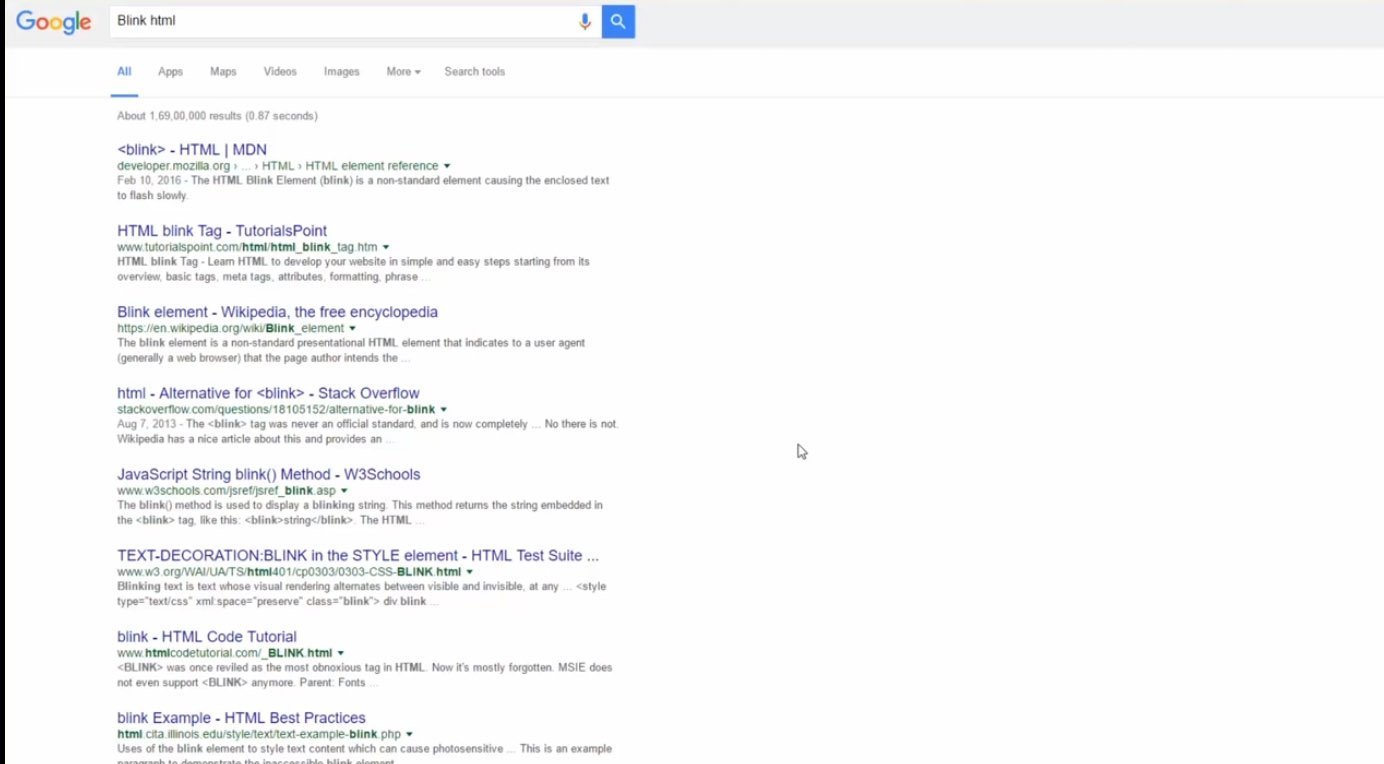This screenshot has height=764, width=1384.
Task: Click the Google logo
Action: [x=54, y=21]
